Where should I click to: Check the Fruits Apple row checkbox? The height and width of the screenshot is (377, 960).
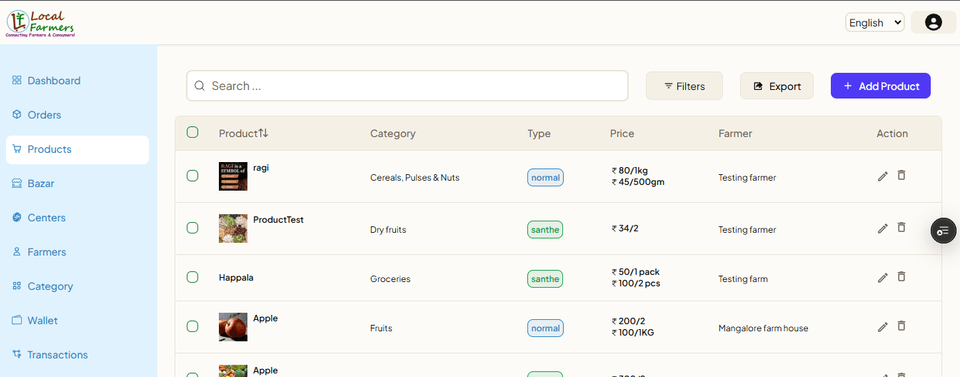[192, 326]
